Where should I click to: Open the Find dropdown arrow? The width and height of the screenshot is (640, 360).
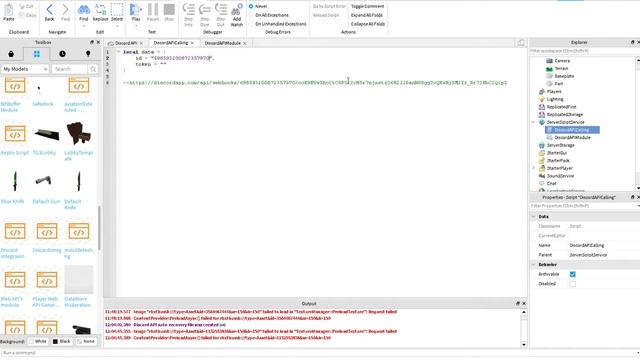coord(84,26)
